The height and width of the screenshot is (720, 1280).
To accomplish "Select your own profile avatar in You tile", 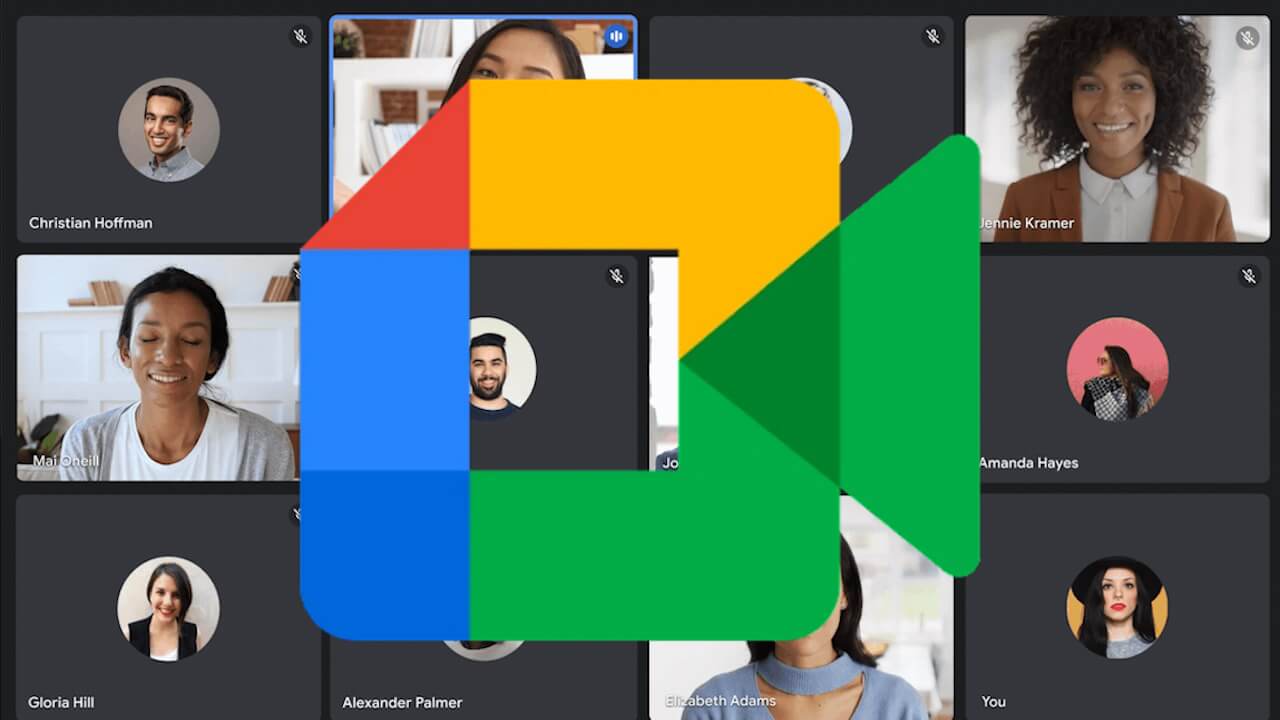I will pyautogui.click(x=1117, y=607).
